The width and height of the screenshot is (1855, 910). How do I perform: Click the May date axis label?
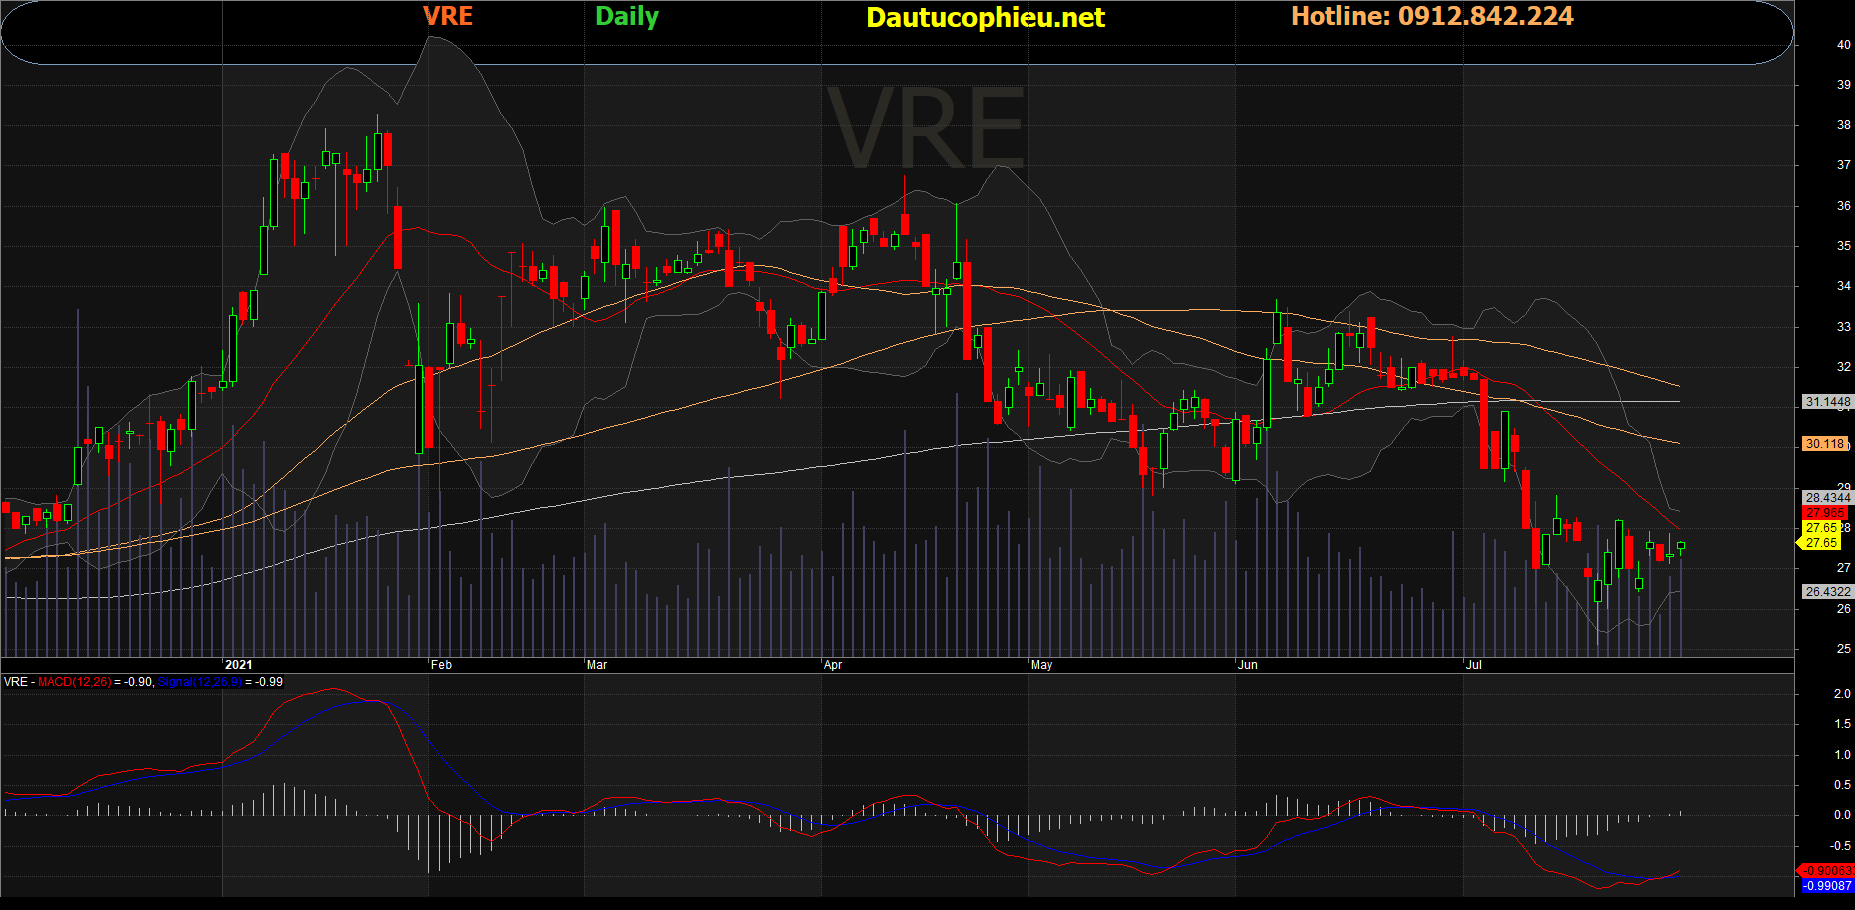pos(1041,665)
